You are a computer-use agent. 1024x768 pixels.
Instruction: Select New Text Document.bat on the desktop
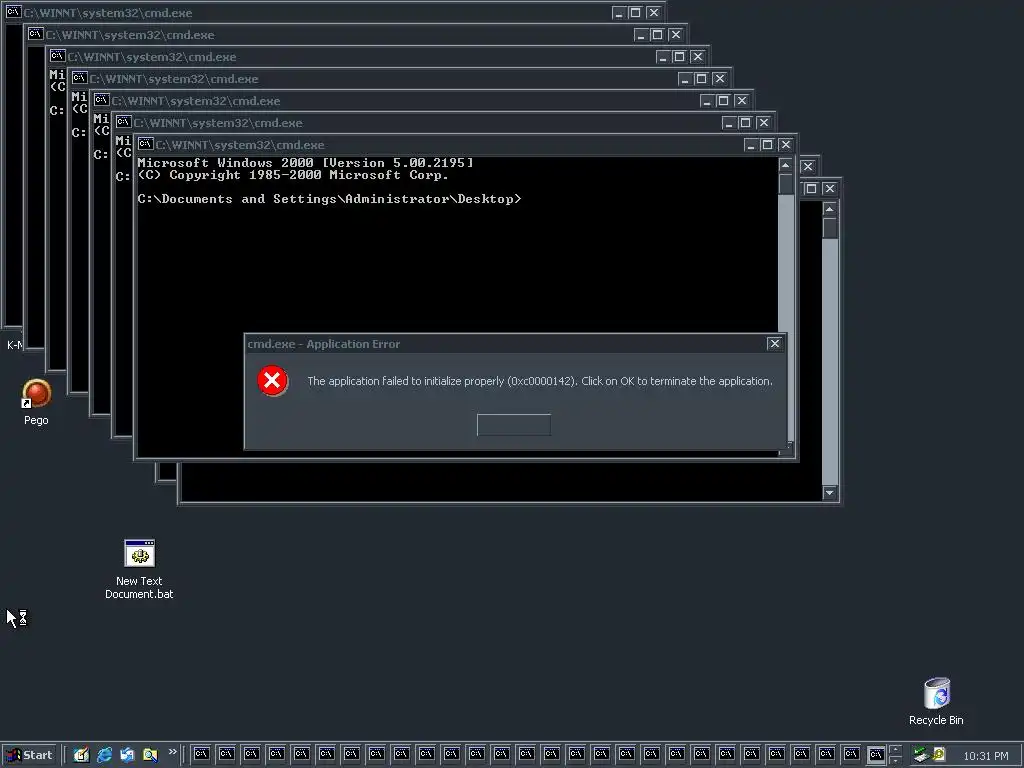click(x=139, y=569)
